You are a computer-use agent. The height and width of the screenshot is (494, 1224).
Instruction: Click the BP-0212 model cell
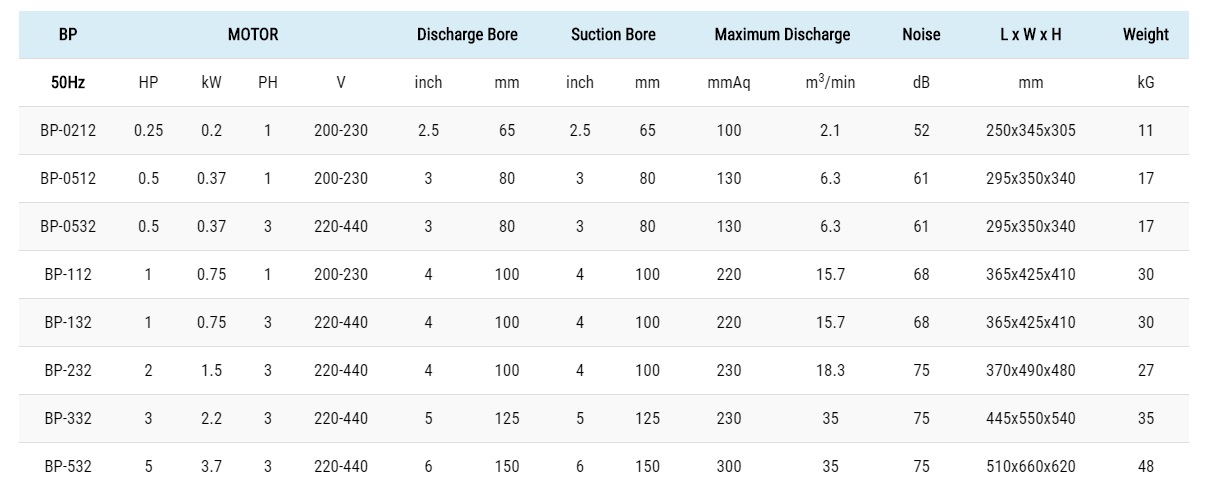point(68,130)
